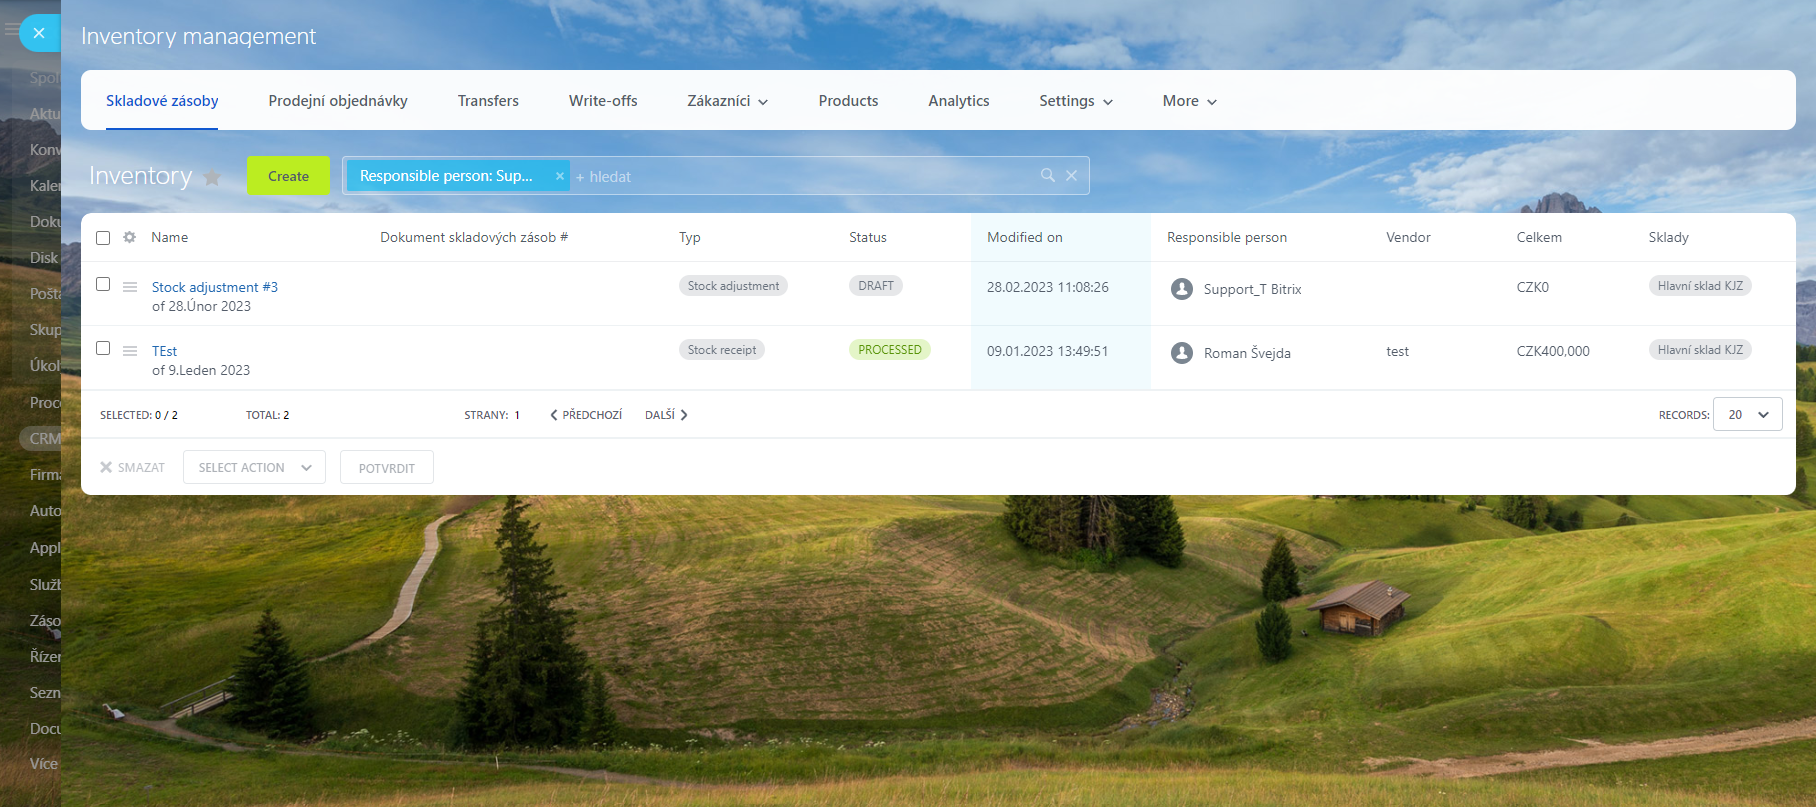Clear the filter with the X icon
This screenshot has width=1816, height=807.
[x=1071, y=176]
